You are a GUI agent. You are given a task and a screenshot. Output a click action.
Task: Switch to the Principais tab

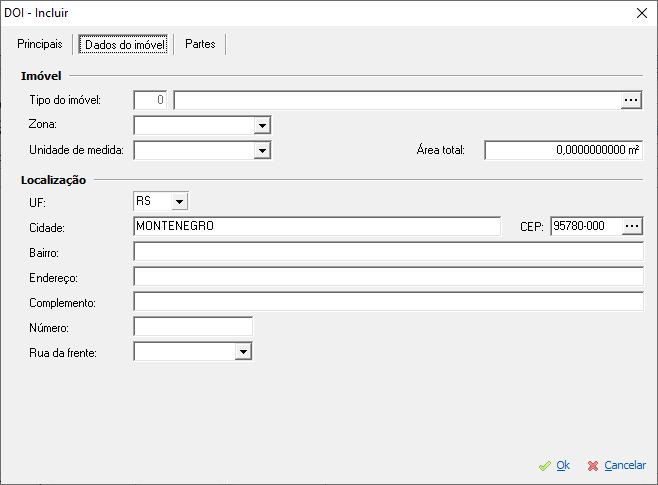point(40,45)
